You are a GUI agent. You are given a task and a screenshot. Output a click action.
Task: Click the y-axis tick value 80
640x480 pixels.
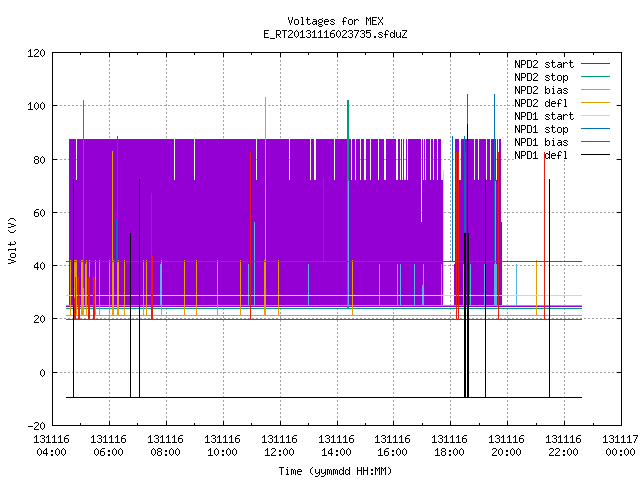[x=39, y=160]
